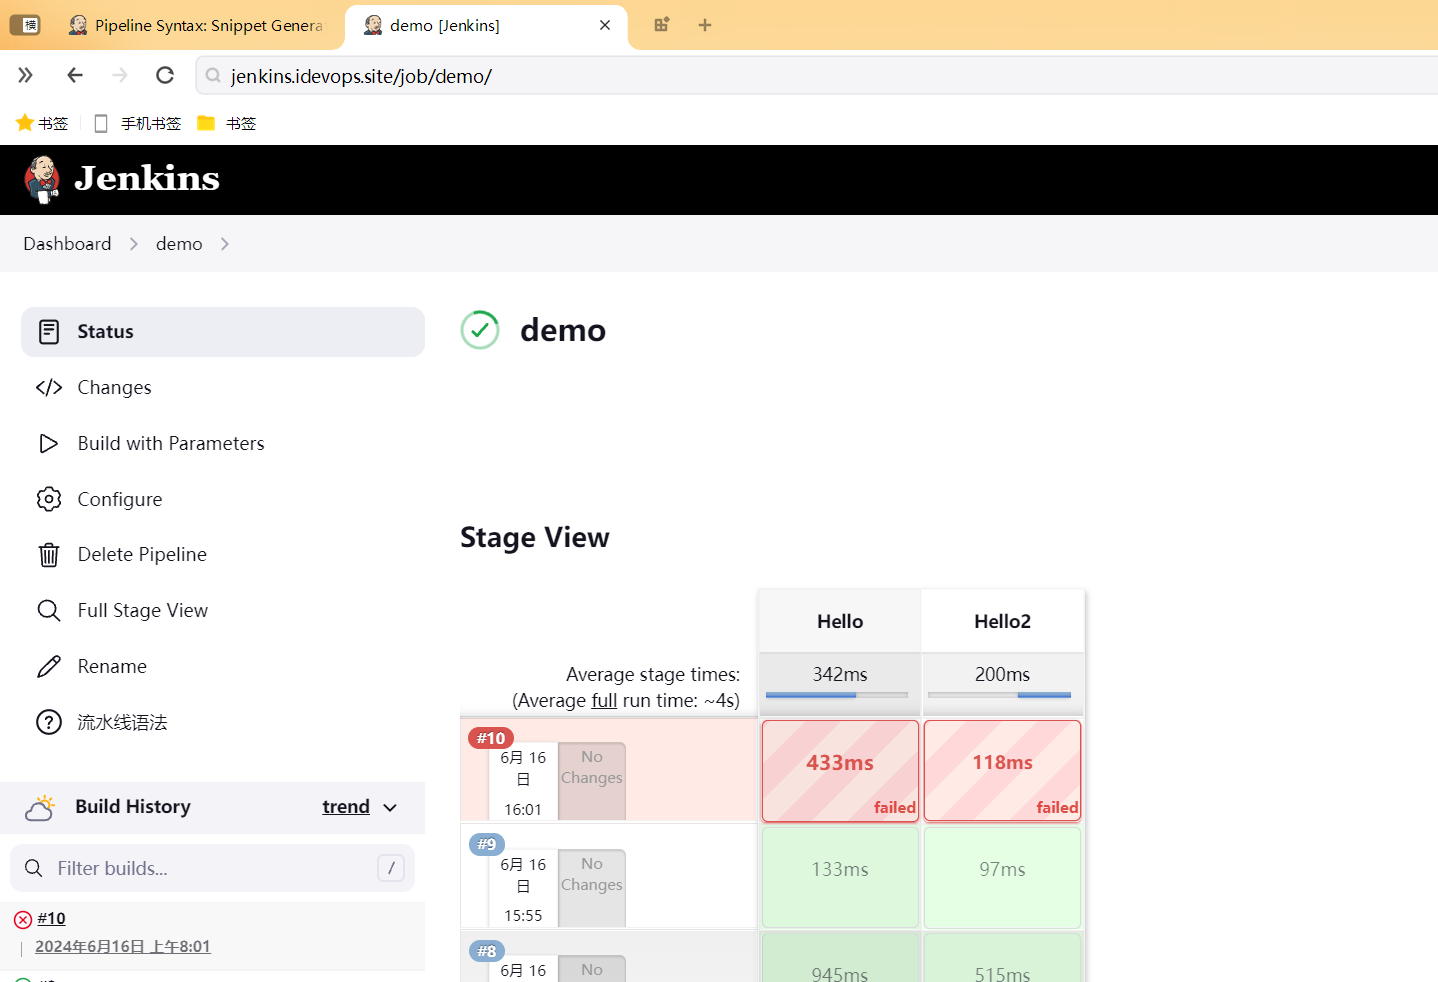
Task: Open the yellow folder 书签 bookmark
Action: [x=227, y=123]
